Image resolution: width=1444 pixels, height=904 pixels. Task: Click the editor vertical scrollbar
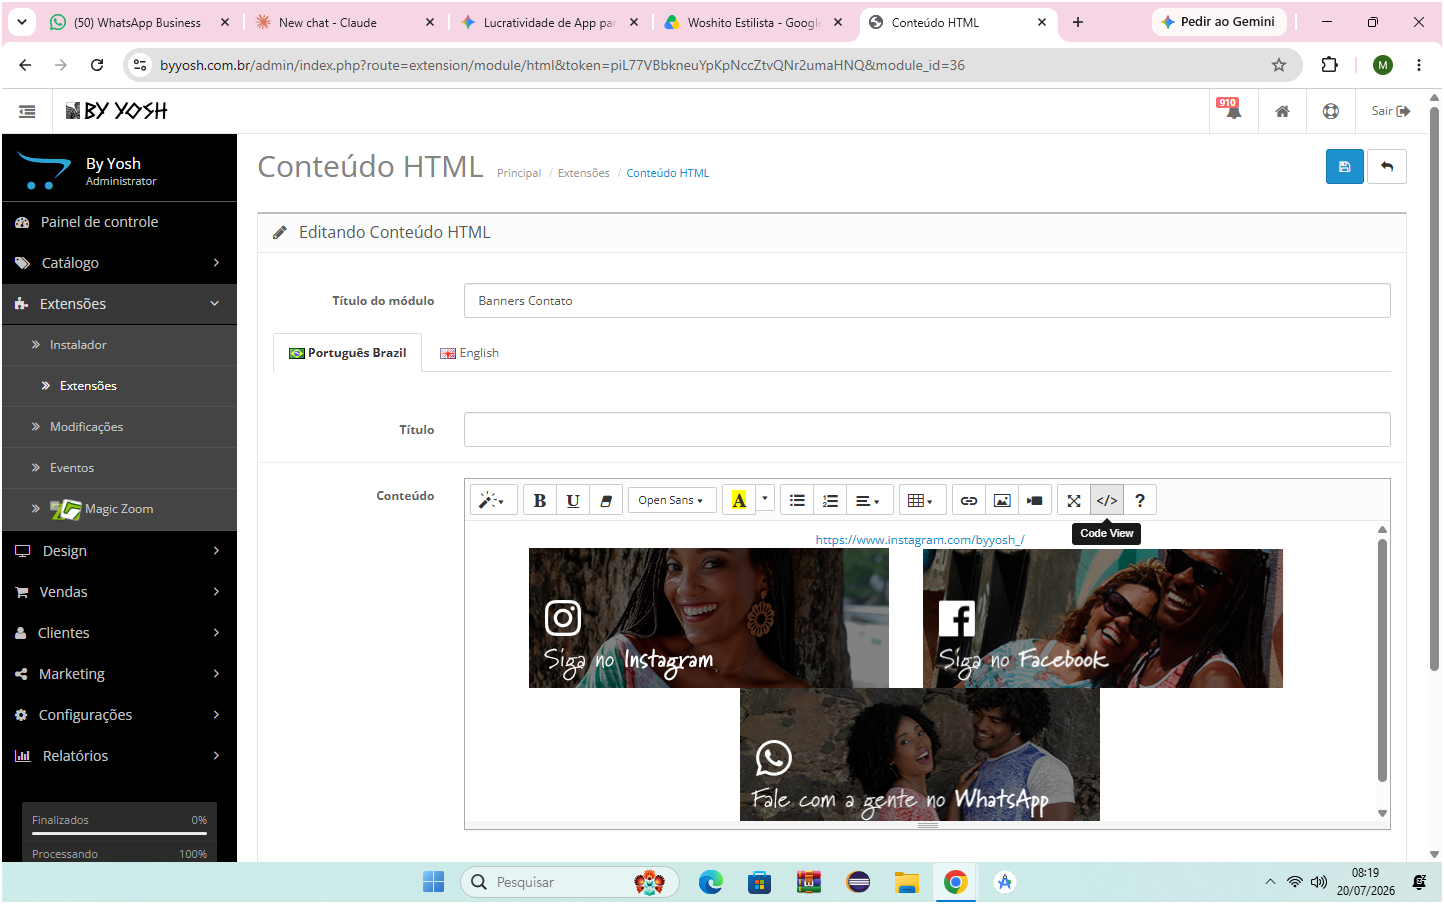click(1383, 660)
